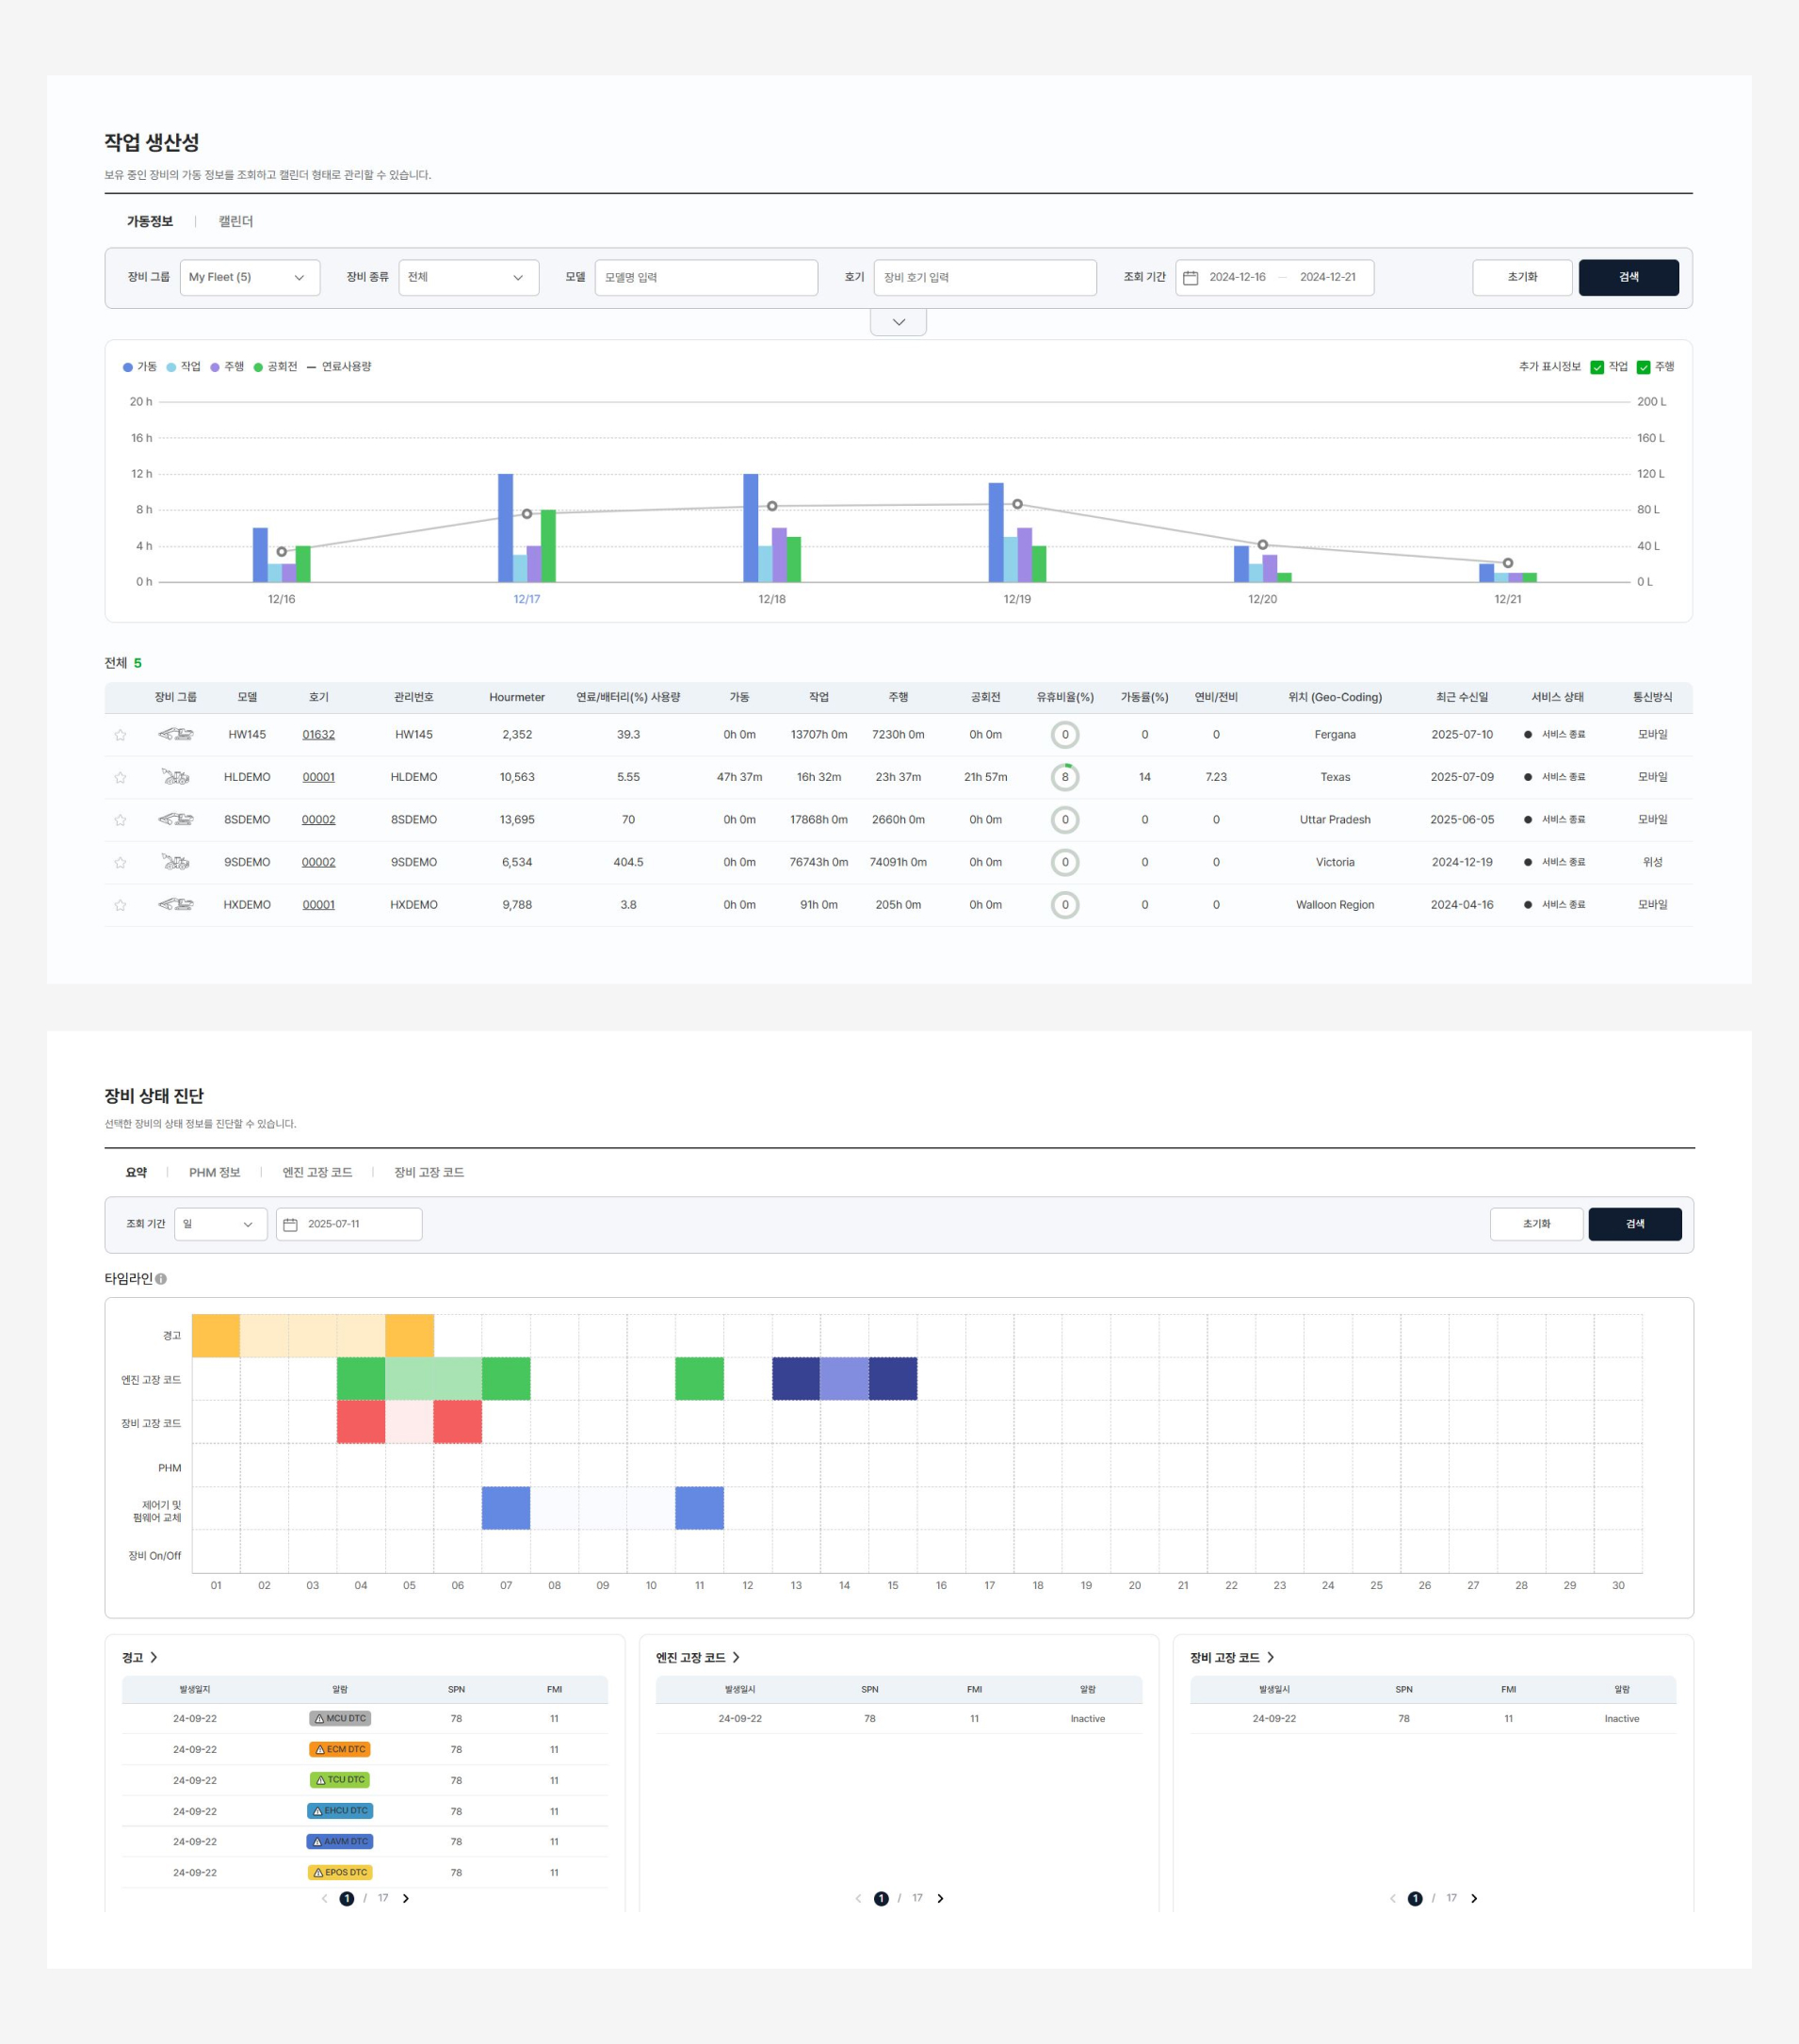Go to next page in 경고 table

coord(406,1898)
